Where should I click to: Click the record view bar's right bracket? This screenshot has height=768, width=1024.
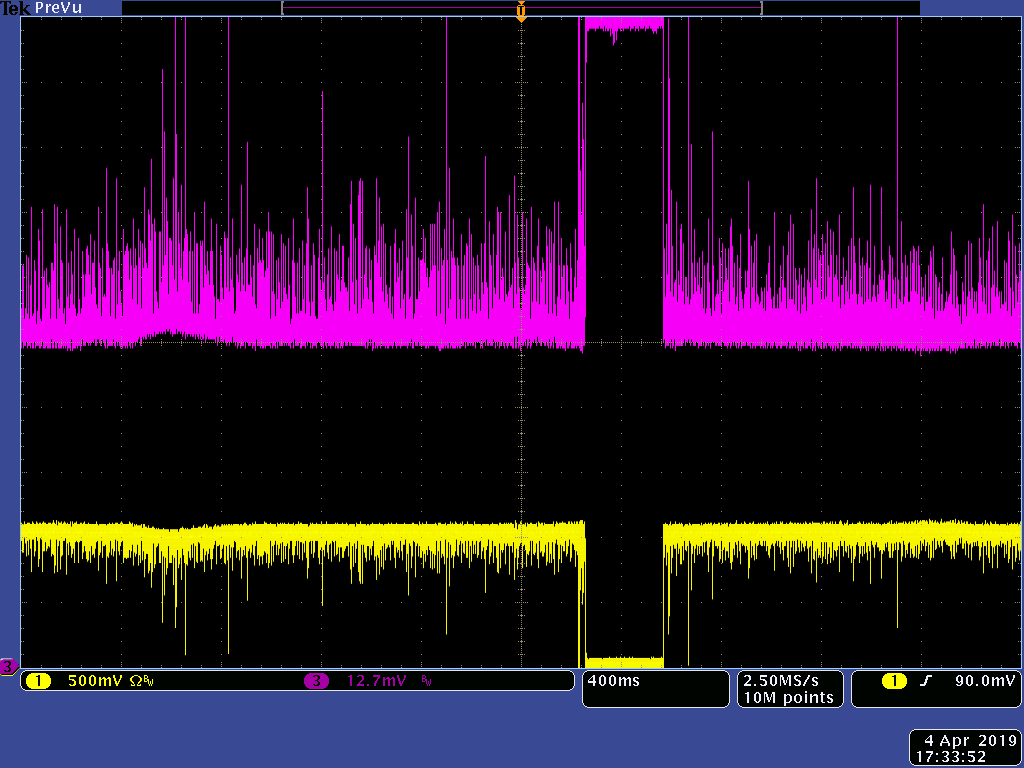pos(761,9)
